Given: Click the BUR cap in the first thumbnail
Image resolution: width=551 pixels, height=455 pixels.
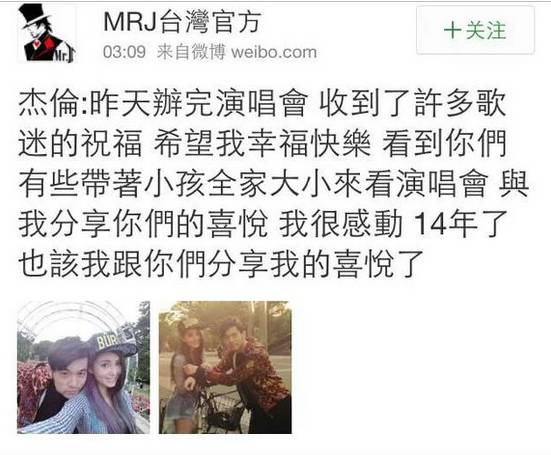Looking at the screenshot, I should pyautogui.click(x=113, y=341).
